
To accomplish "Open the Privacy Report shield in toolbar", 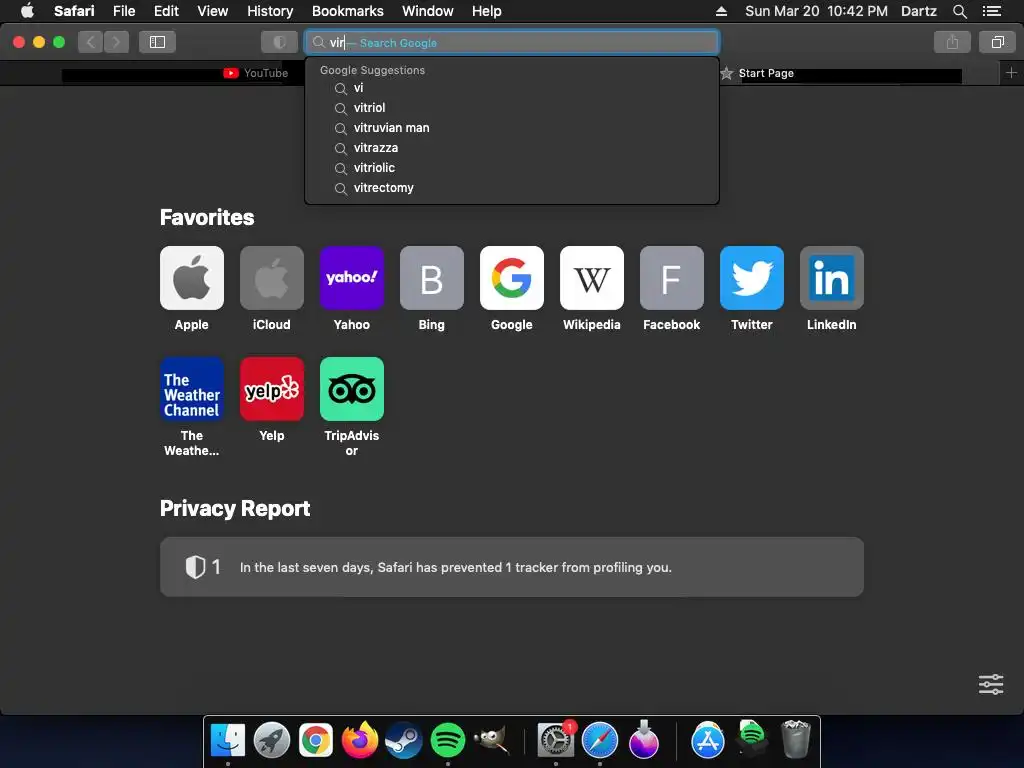I will coord(280,42).
